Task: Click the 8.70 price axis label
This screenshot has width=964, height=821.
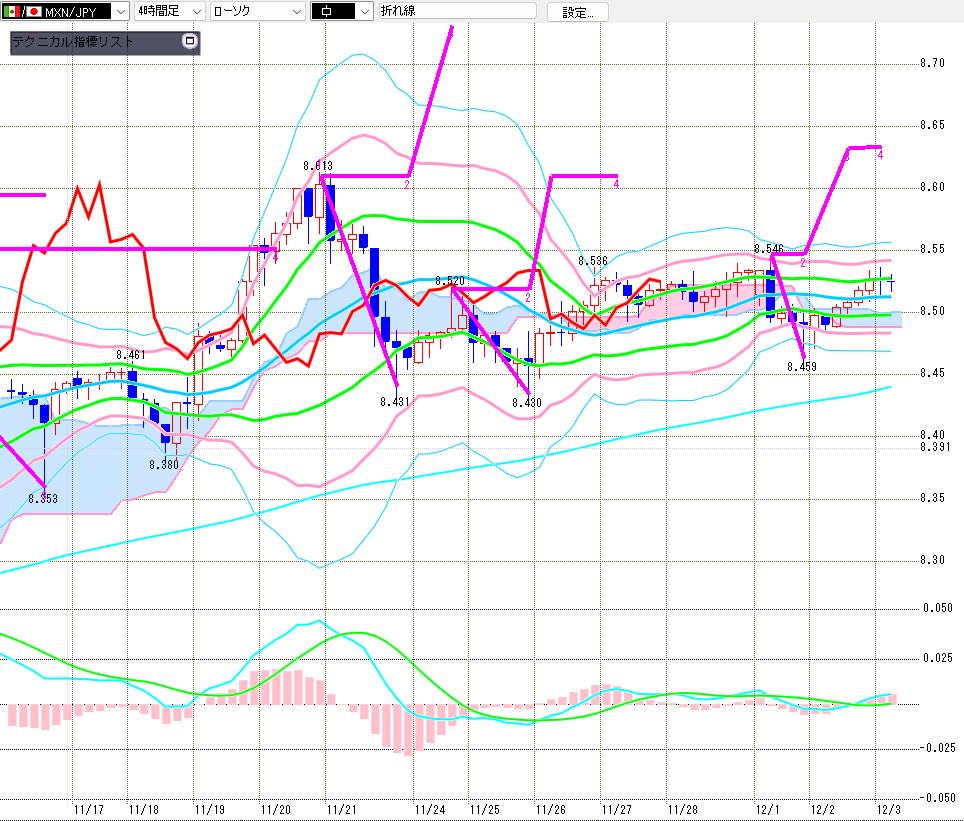Action: pyautogui.click(x=932, y=63)
